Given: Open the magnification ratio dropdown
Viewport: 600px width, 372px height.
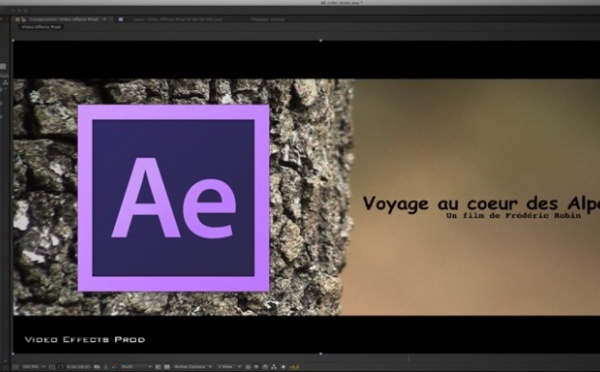Looking at the screenshot, I should 33,367.
